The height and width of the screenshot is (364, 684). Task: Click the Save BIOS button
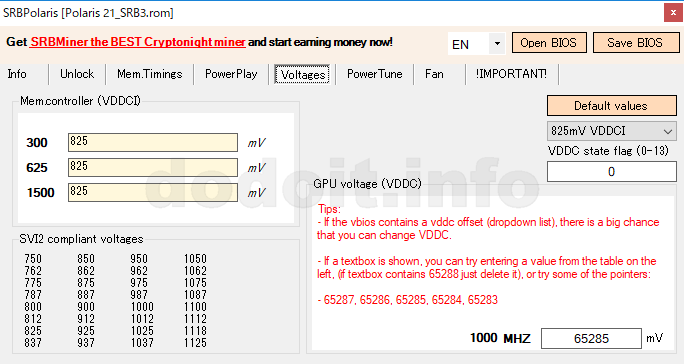click(636, 43)
